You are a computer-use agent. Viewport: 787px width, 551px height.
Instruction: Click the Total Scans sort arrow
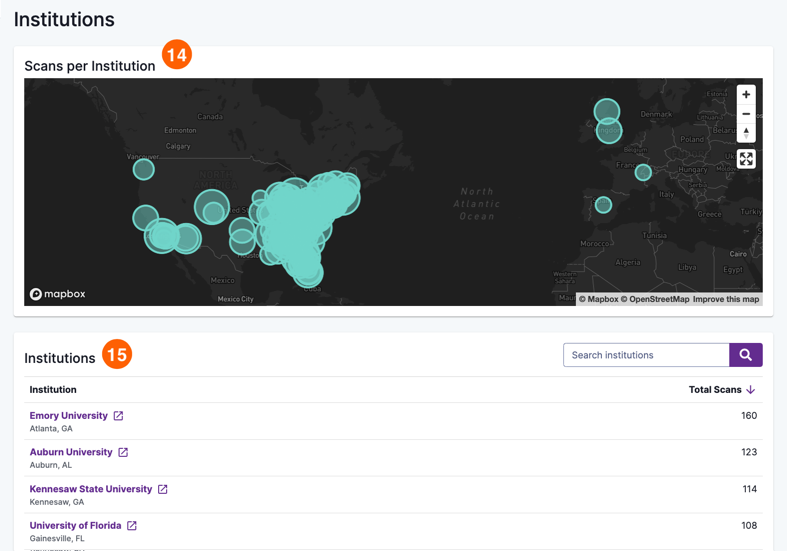point(750,389)
